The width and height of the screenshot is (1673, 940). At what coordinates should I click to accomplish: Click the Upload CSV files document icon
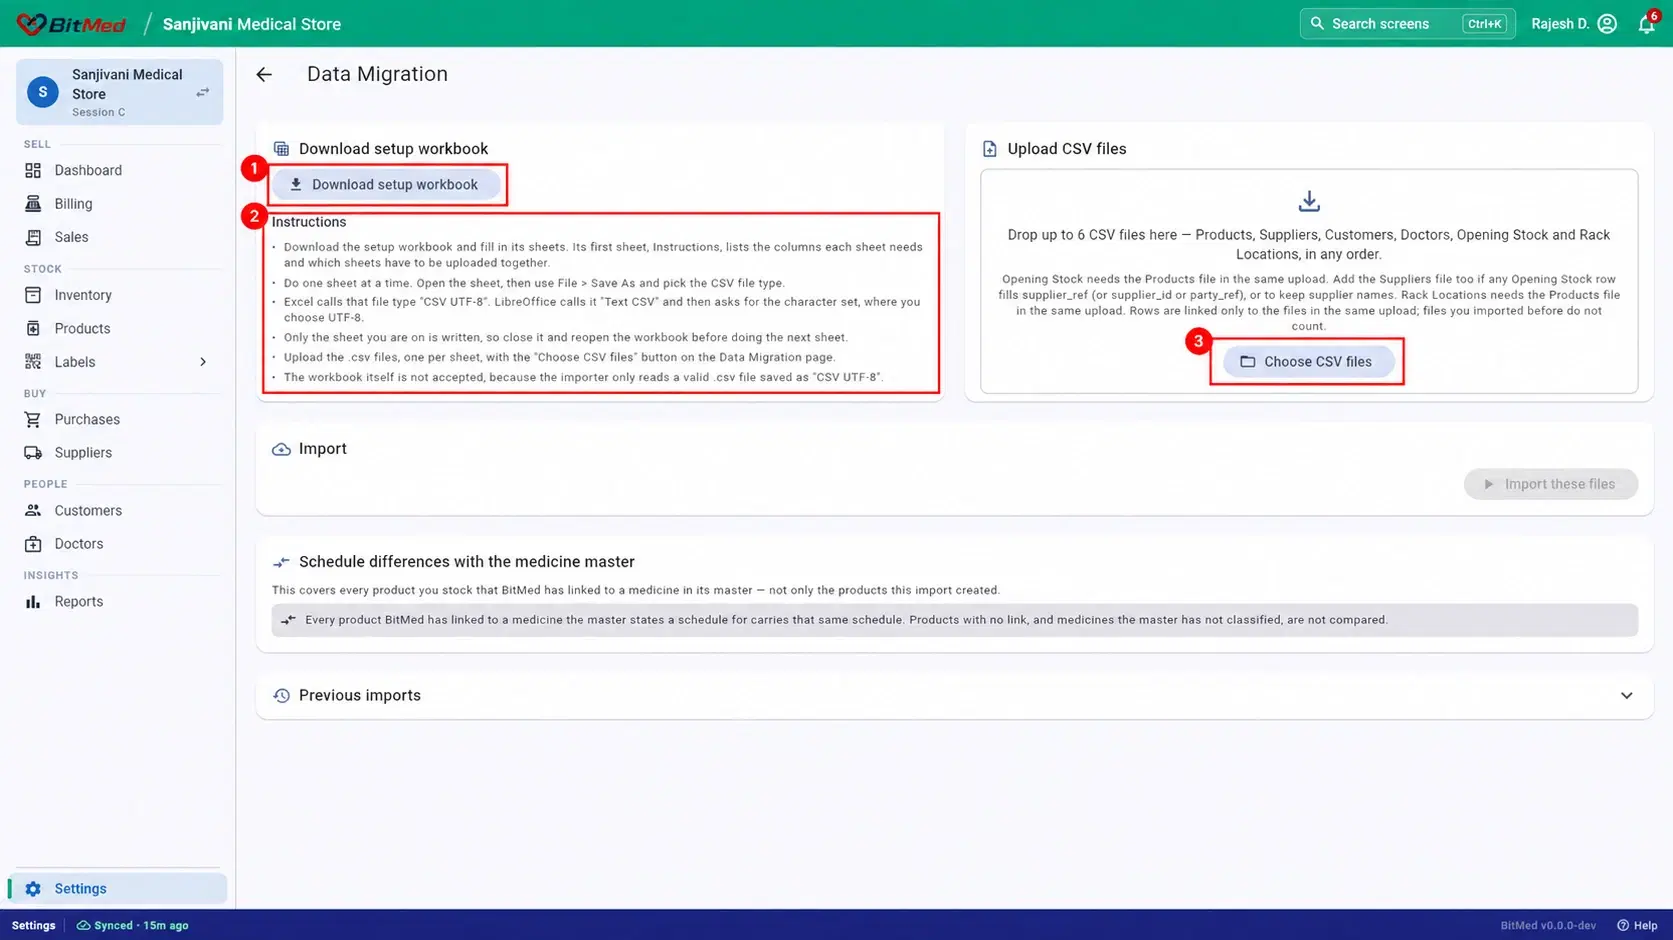pyautogui.click(x=989, y=149)
